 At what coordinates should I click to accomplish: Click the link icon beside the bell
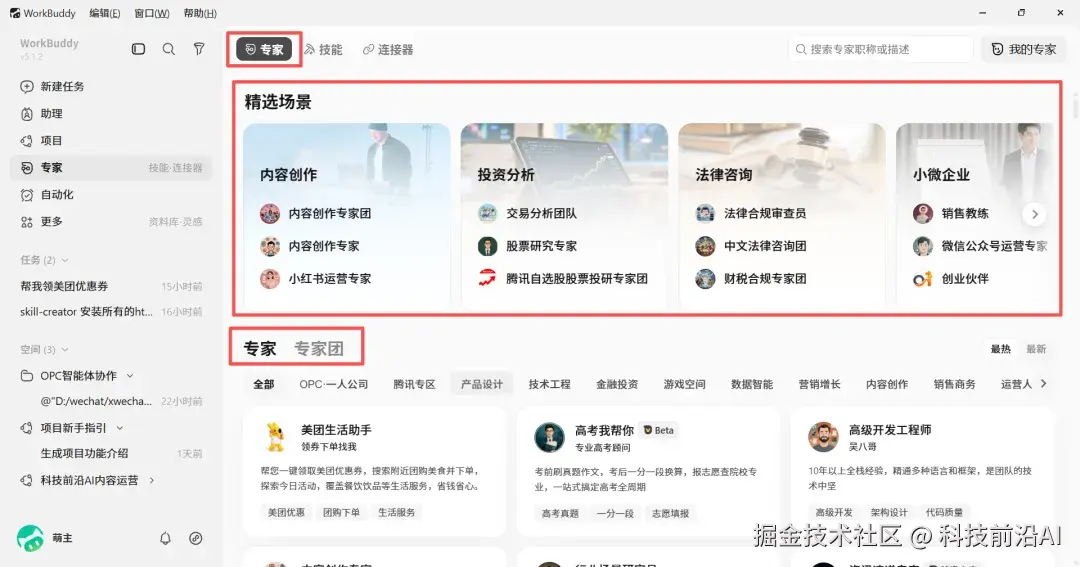point(196,538)
